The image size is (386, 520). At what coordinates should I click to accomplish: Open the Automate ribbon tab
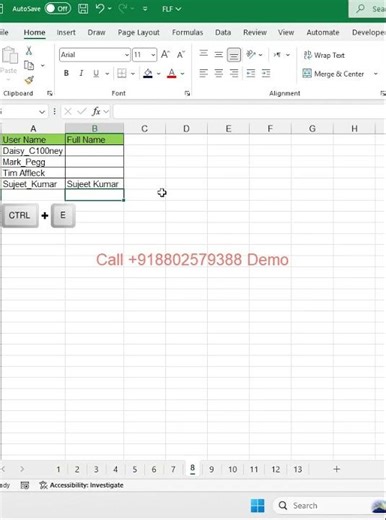323,32
